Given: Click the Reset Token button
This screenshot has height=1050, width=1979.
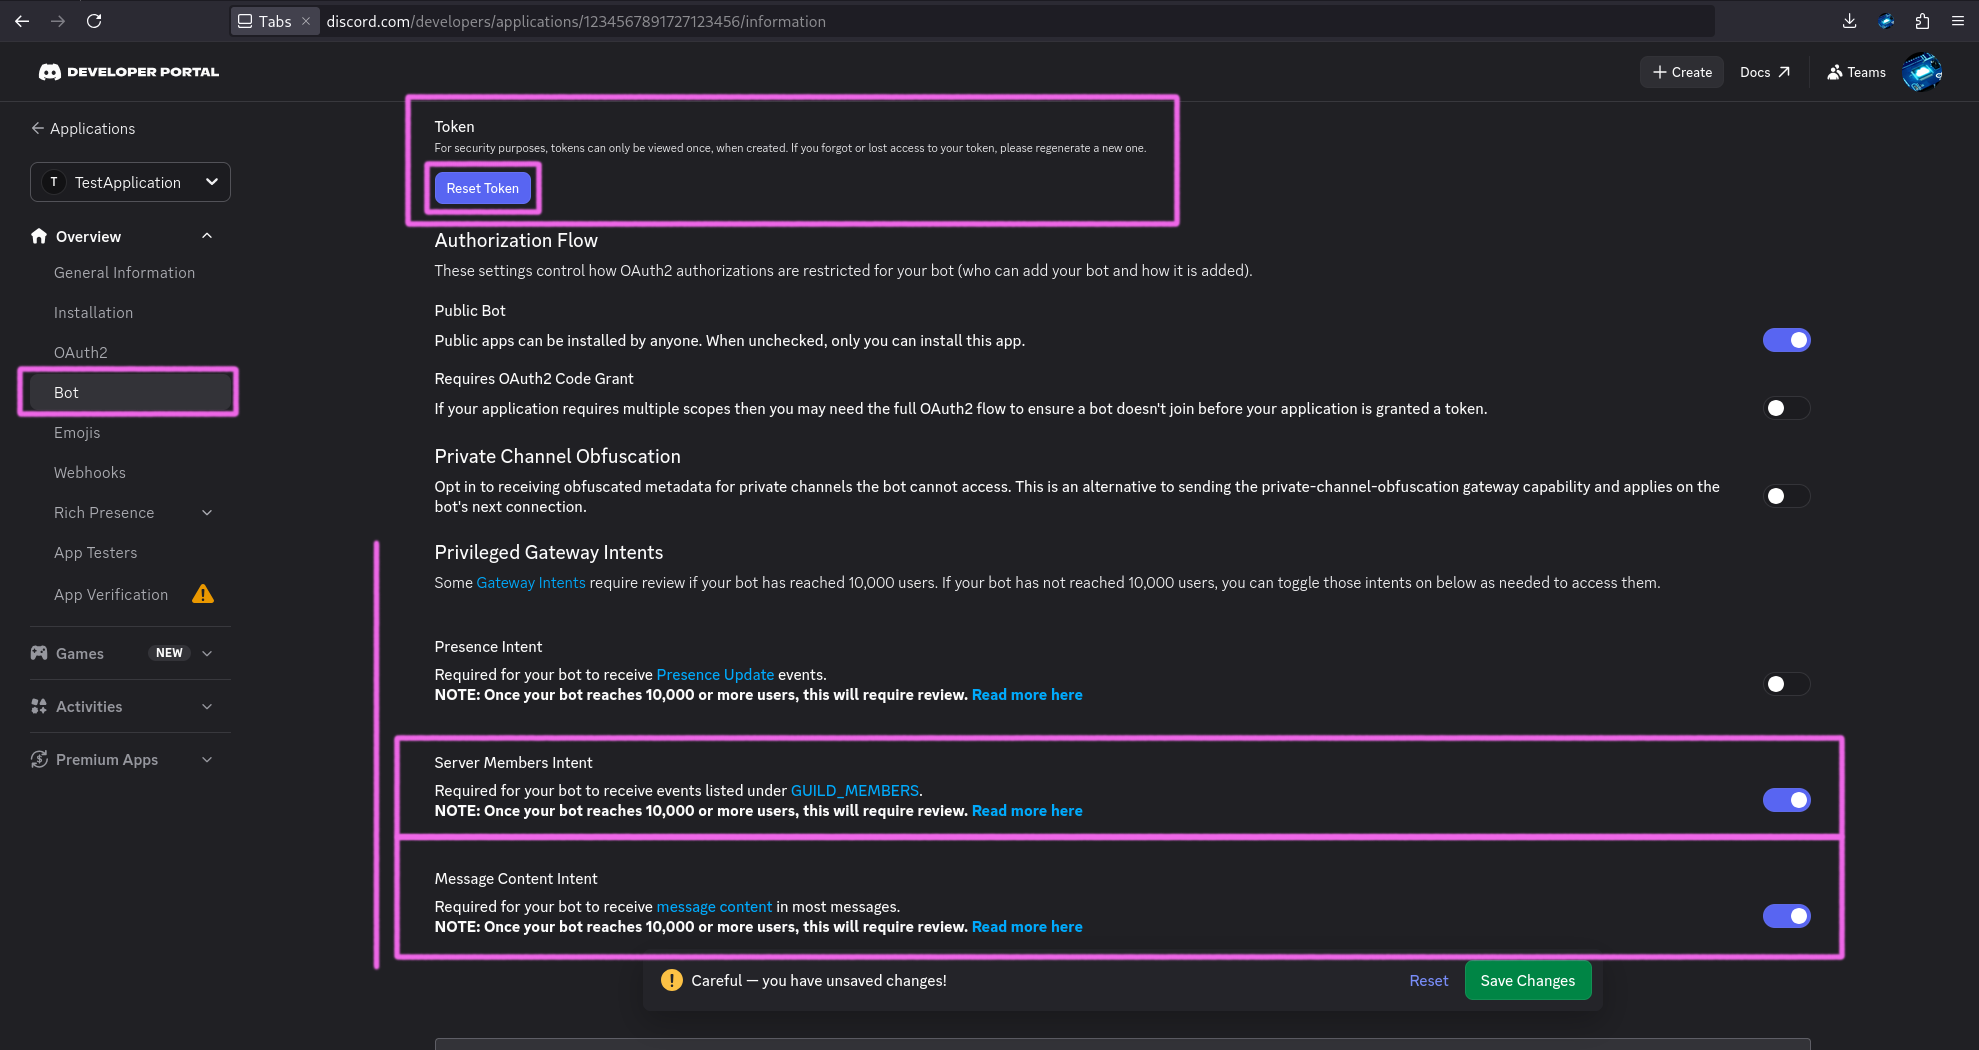Looking at the screenshot, I should pyautogui.click(x=482, y=188).
